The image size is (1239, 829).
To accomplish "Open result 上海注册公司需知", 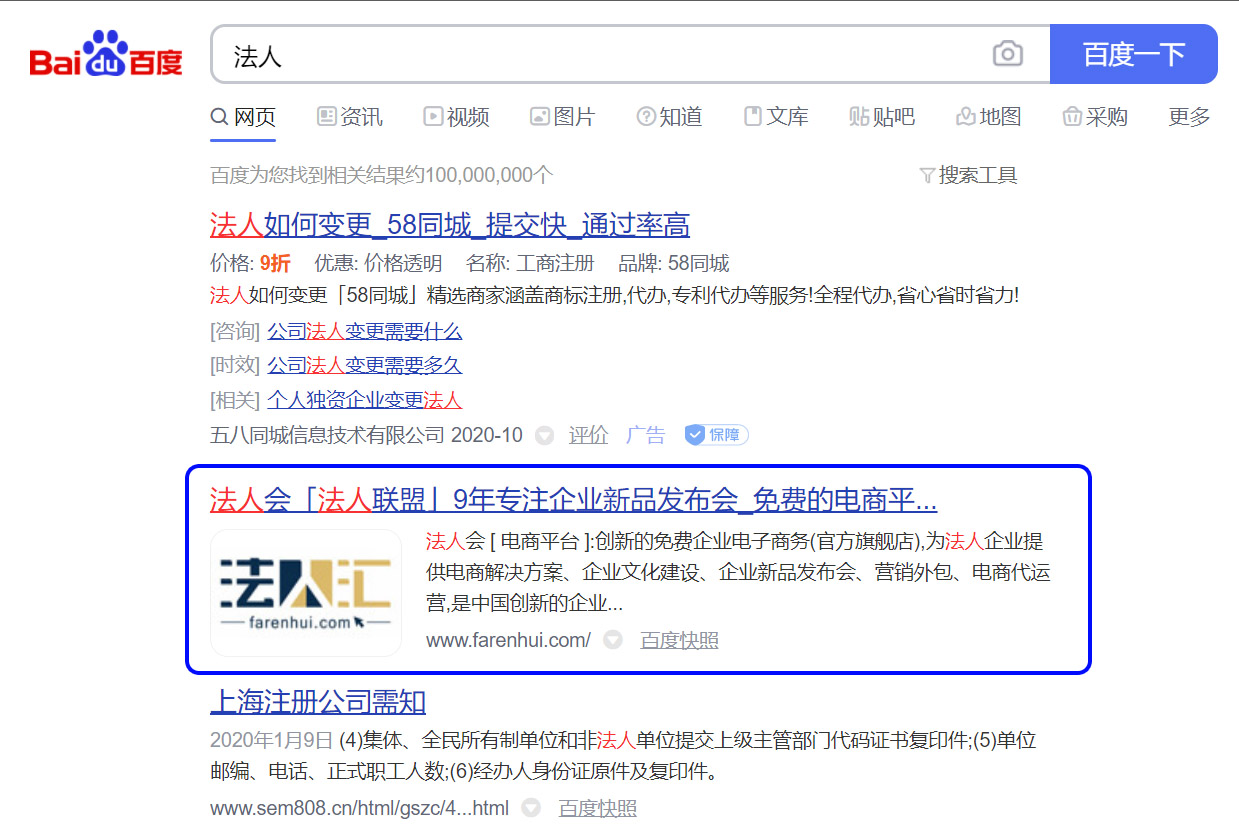I will click(318, 701).
